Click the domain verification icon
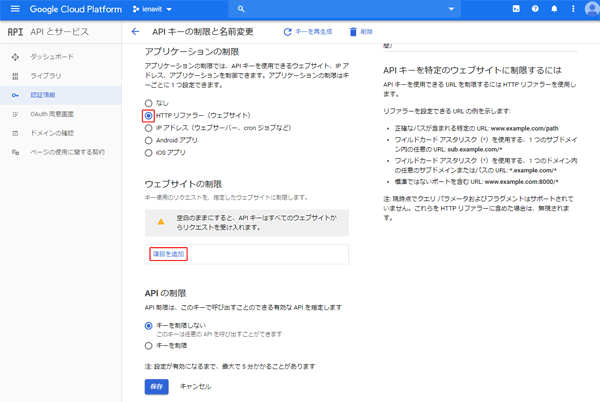600x402 pixels. (15, 133)
